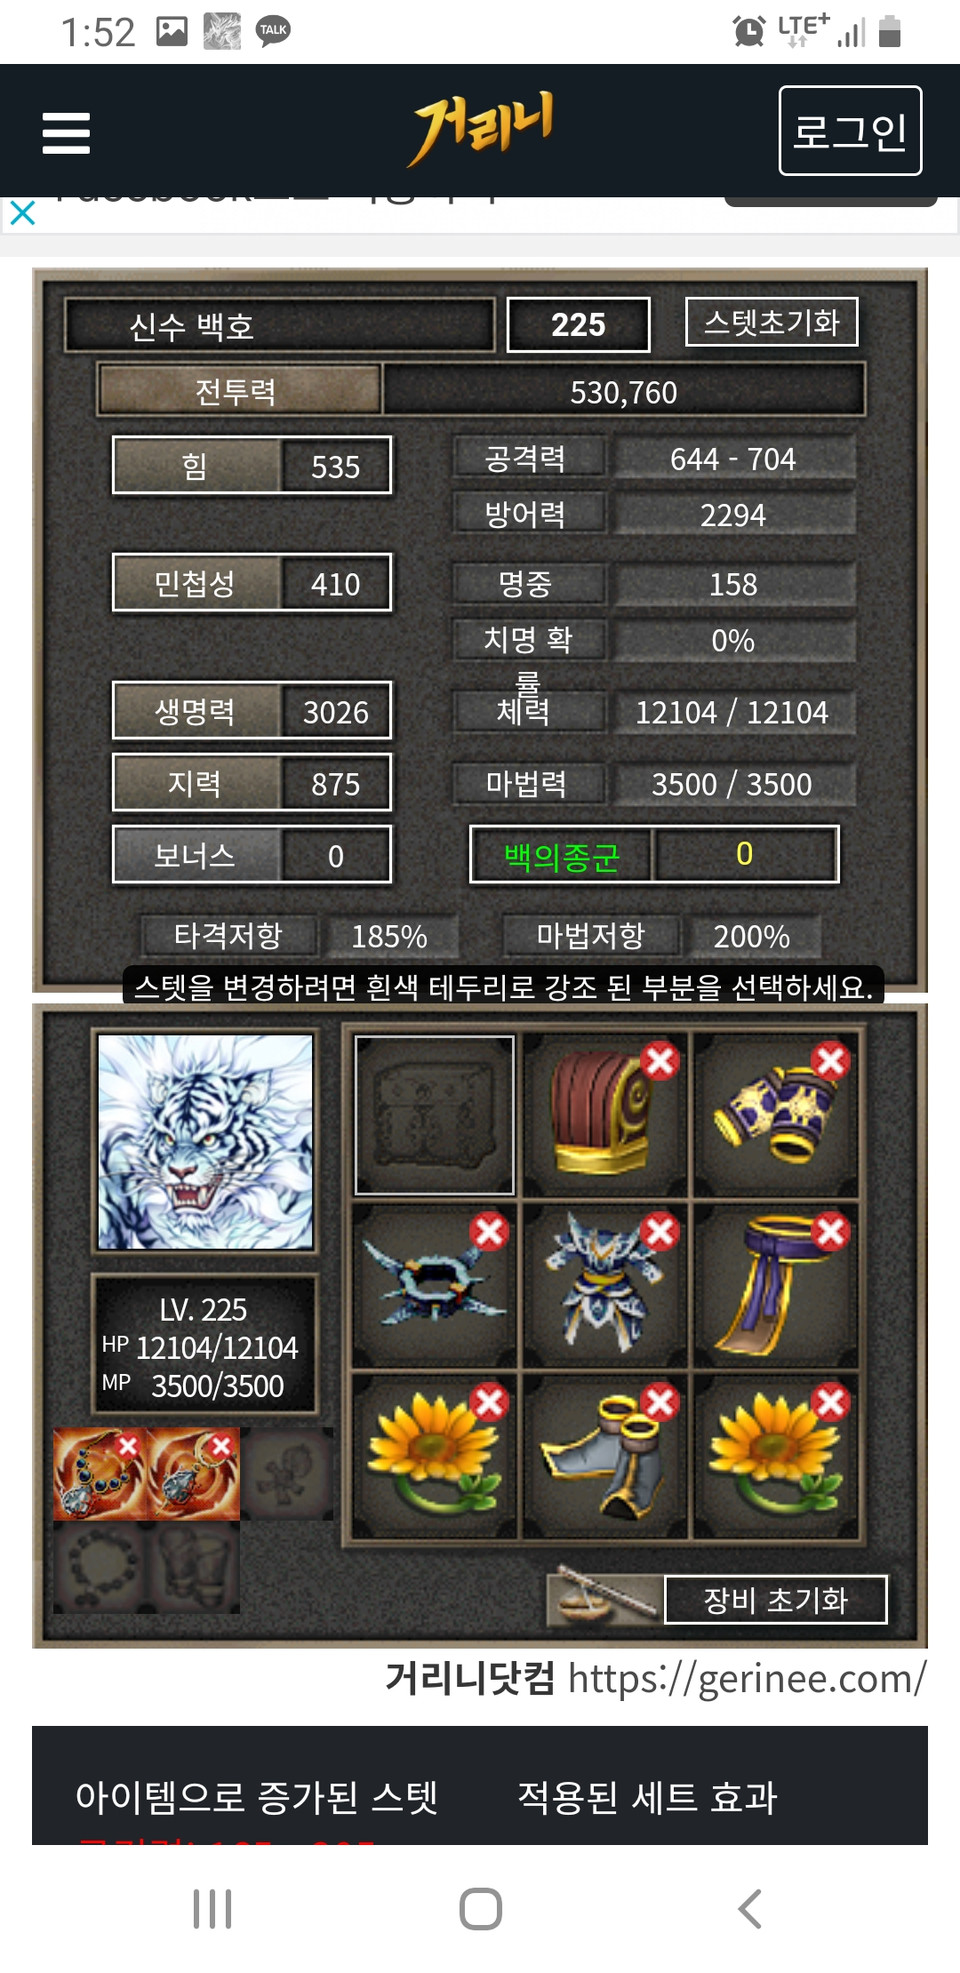This screenshot has height=1973, width=960.
Task: Remove the red helmet equipment
Action: [660, 1060]
